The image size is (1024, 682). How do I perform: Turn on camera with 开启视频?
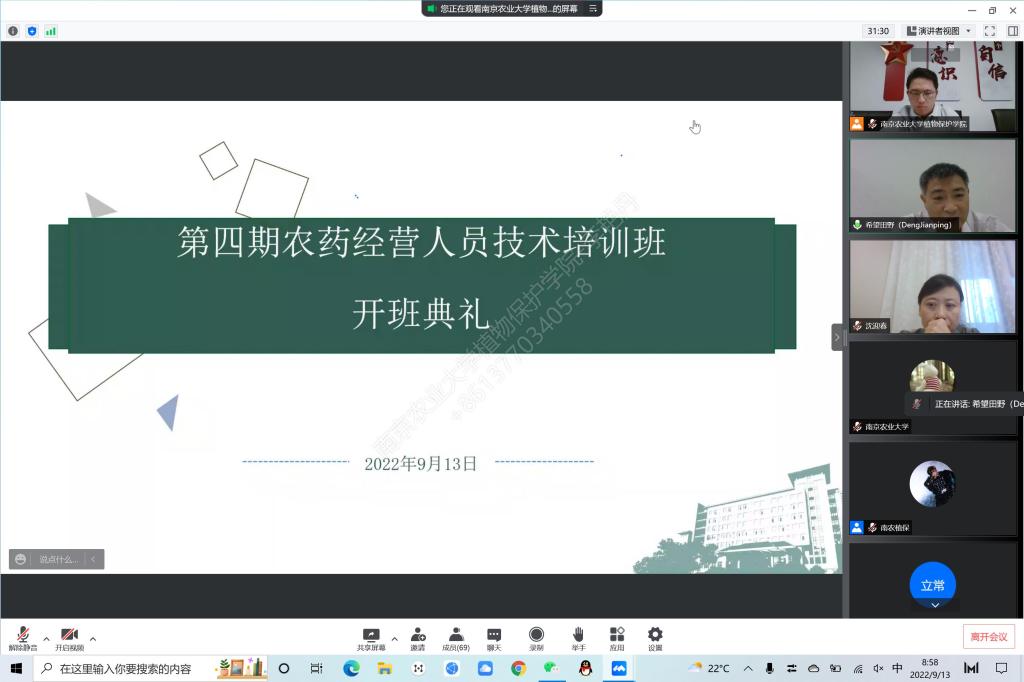[x=69, y=637]
